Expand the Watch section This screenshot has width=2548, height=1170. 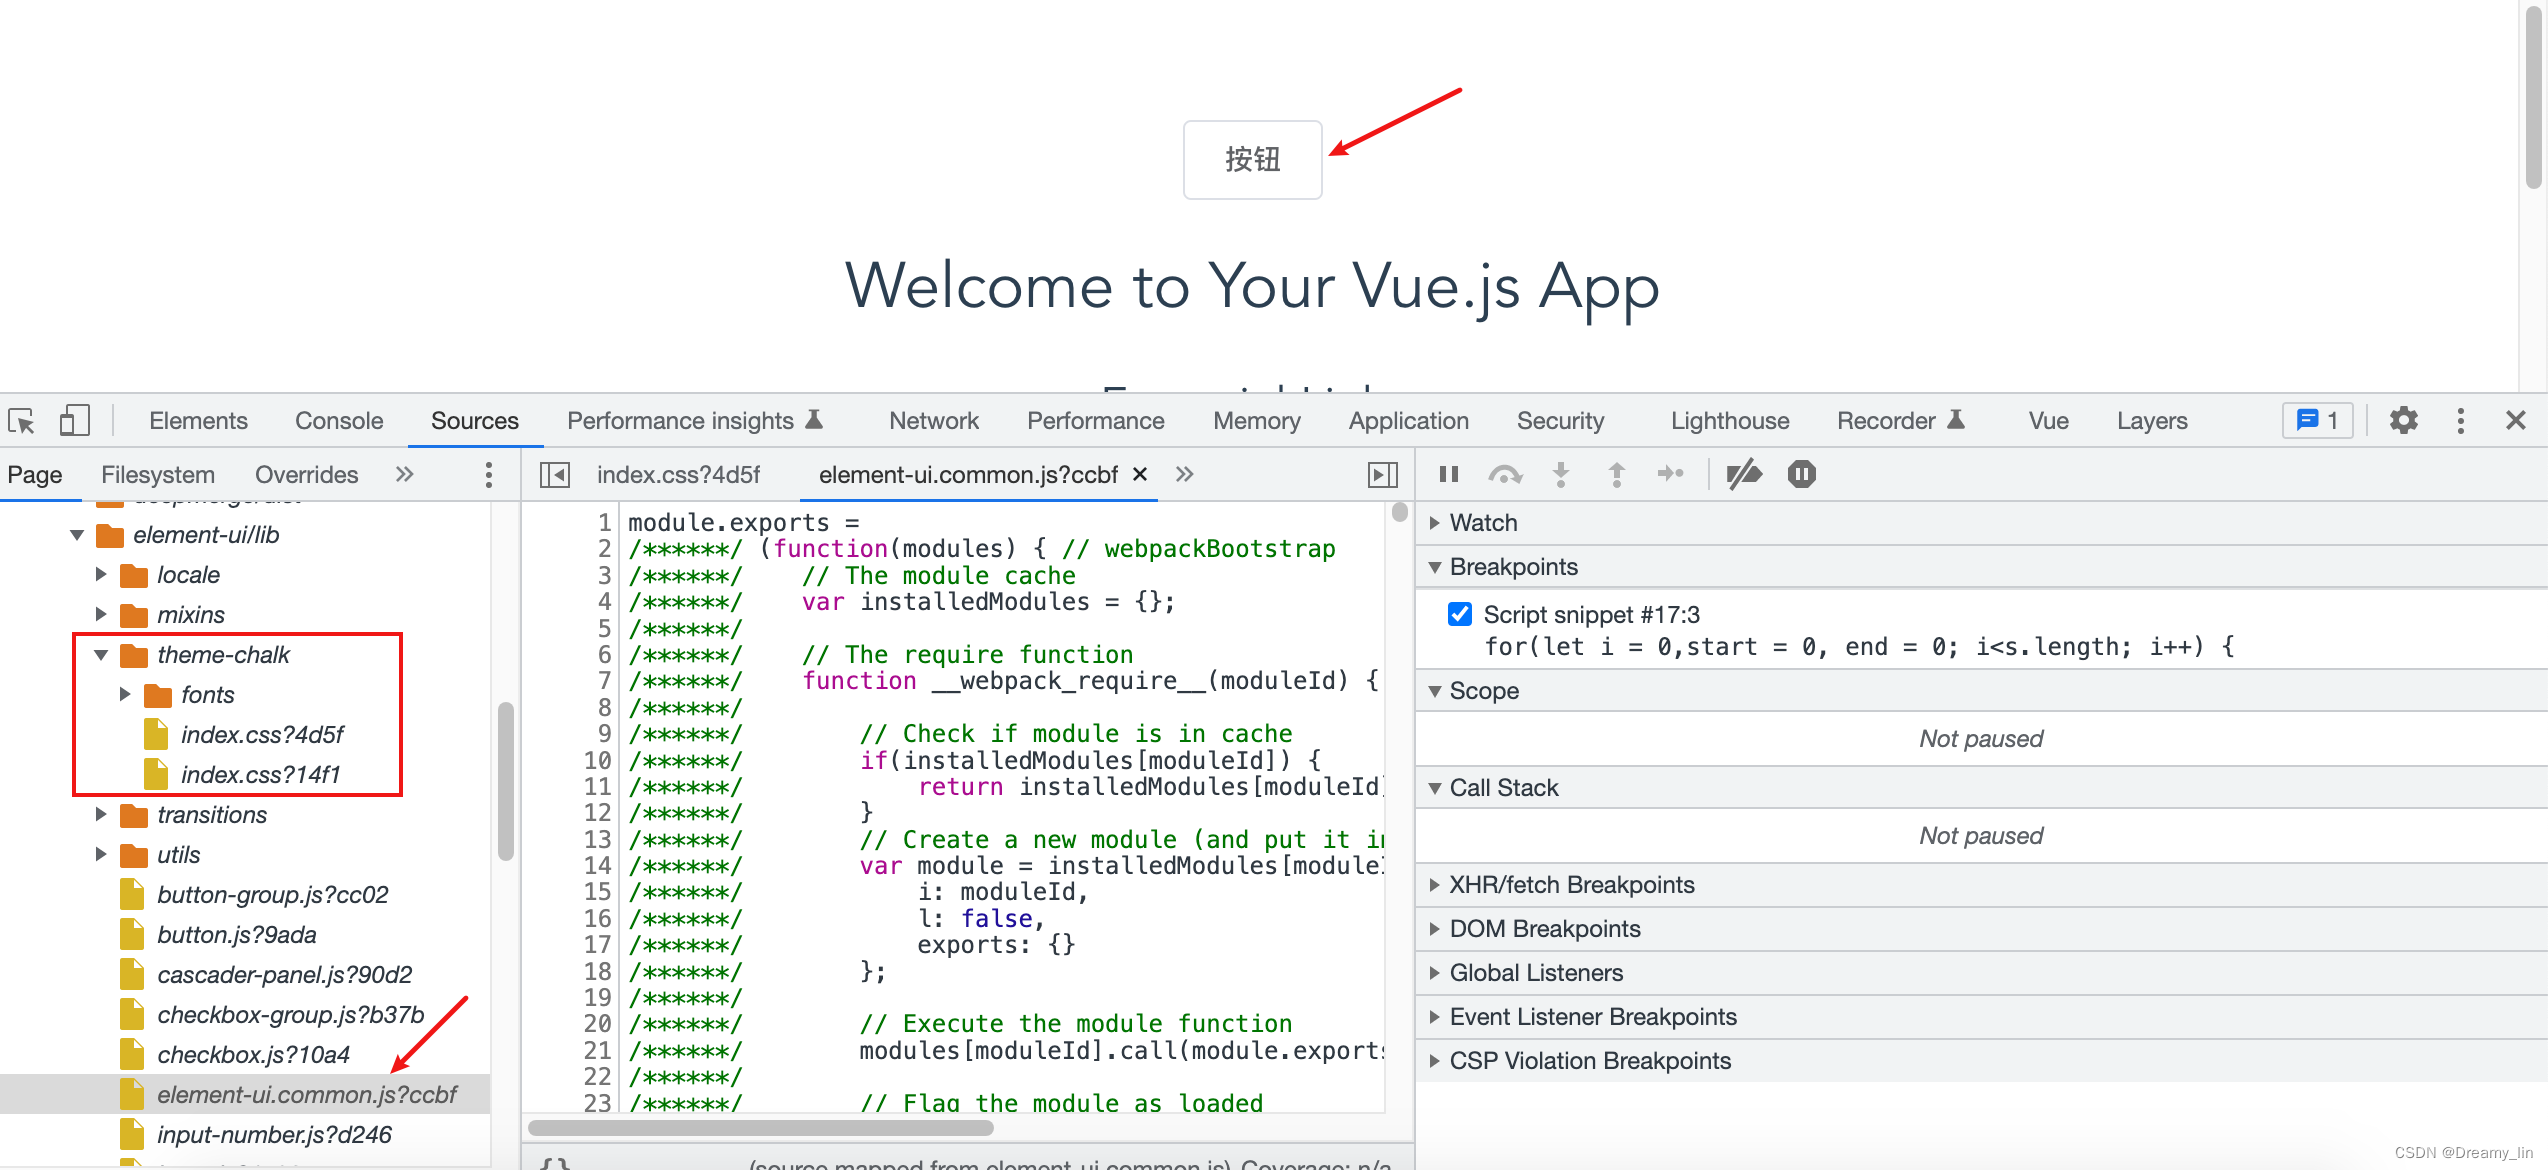[x=1483, y=523]
